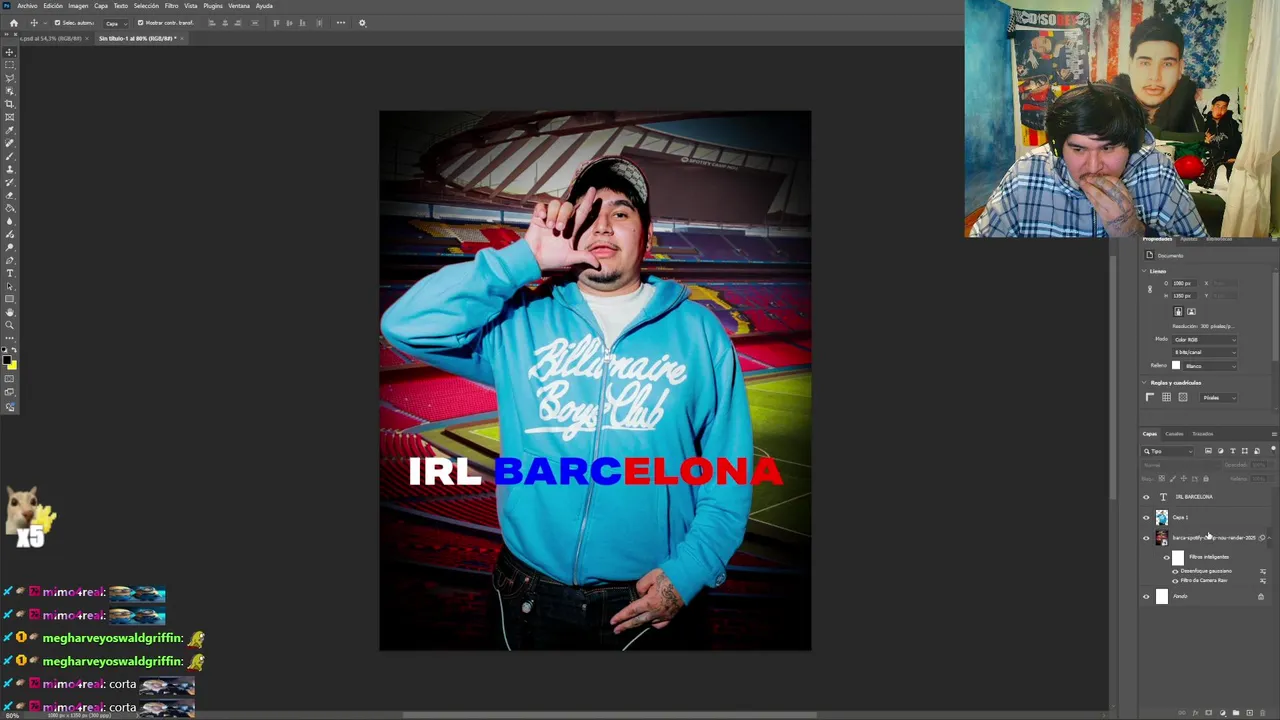Collapse the Reglas y cuadrículas section
Viewport: 1280px width, 720px height.
[1144, 383]
